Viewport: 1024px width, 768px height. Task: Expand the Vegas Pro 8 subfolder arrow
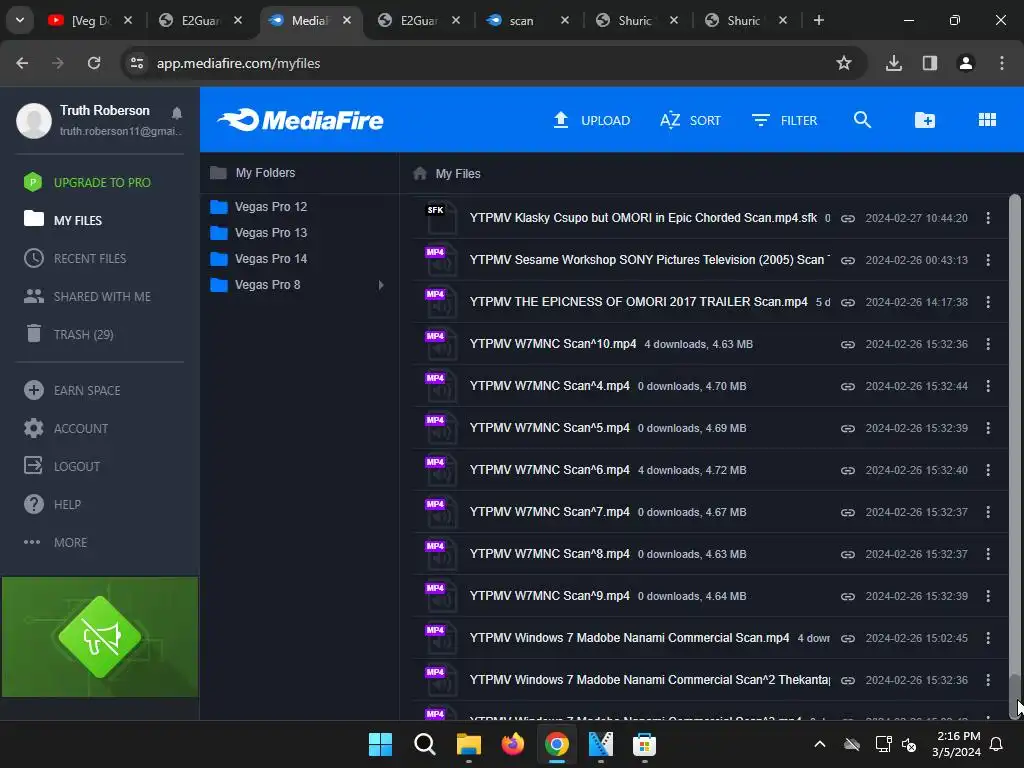point(381,285)
